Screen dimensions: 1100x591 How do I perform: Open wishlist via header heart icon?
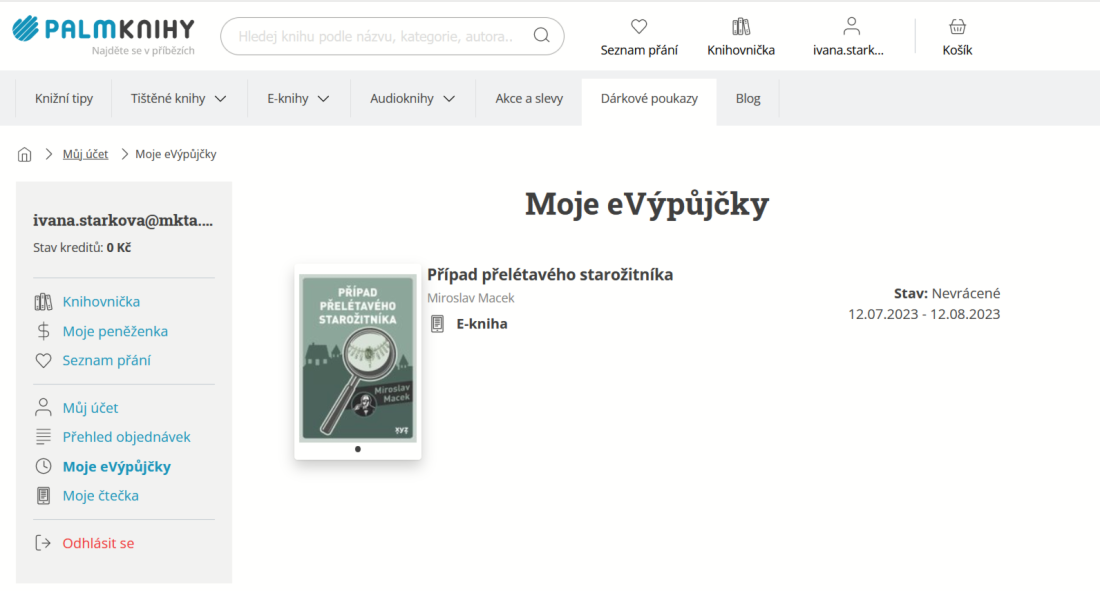point(638,26)
